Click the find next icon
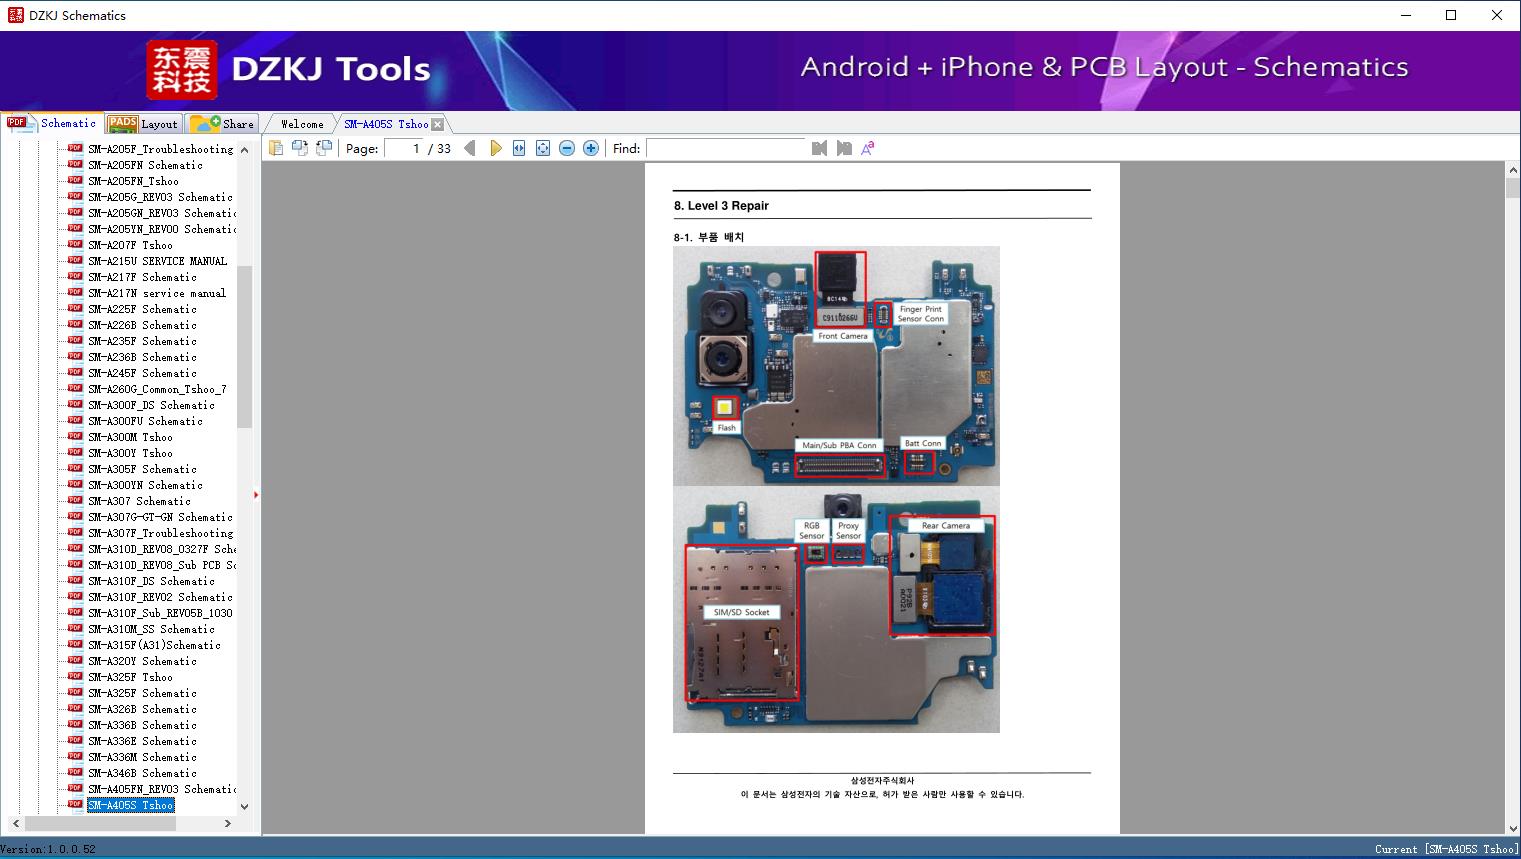Image resolution: width=1521 pixels, height=859 pixels. click(x=844, y=148)
